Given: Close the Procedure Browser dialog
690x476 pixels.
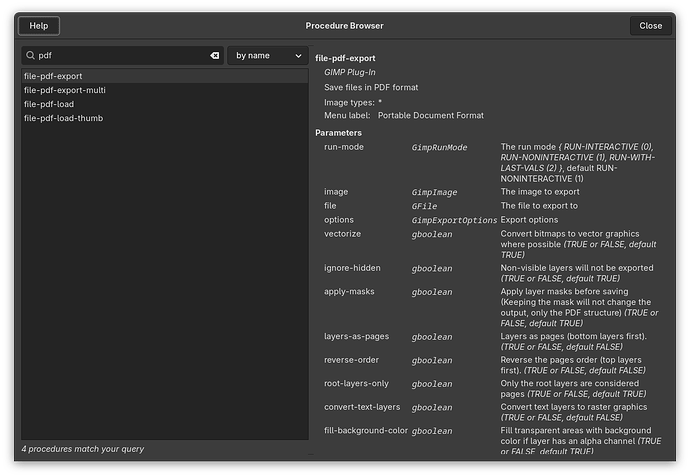Looking at the screenshot, I should [x=650, y=25].
